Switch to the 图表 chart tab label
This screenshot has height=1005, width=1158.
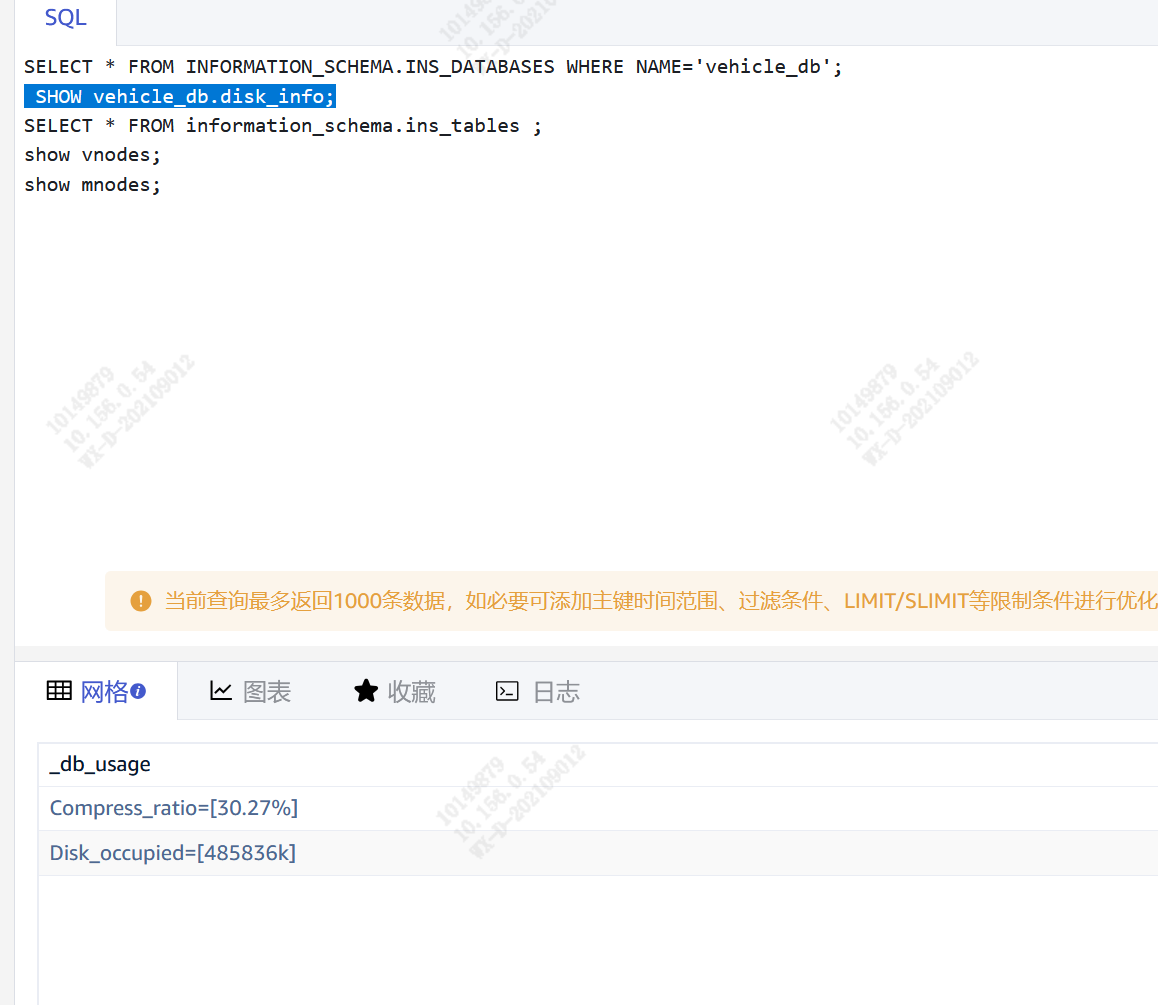pos(267,692)
